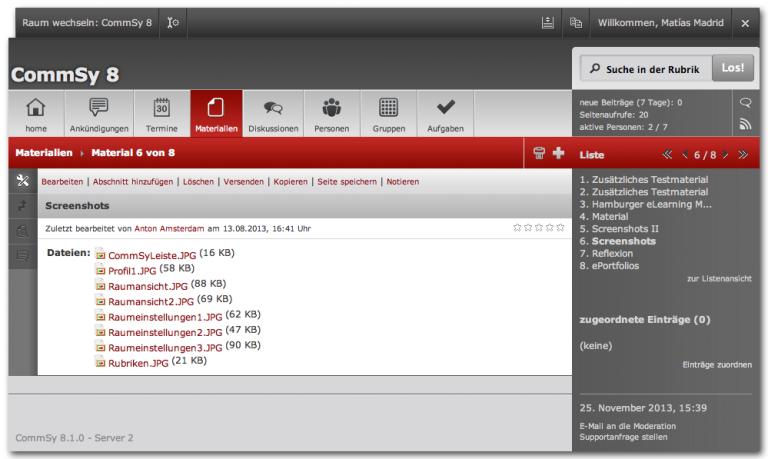Open the Diskussionen tab
Screen dimensions: 768x459
(x=273, y=114)
